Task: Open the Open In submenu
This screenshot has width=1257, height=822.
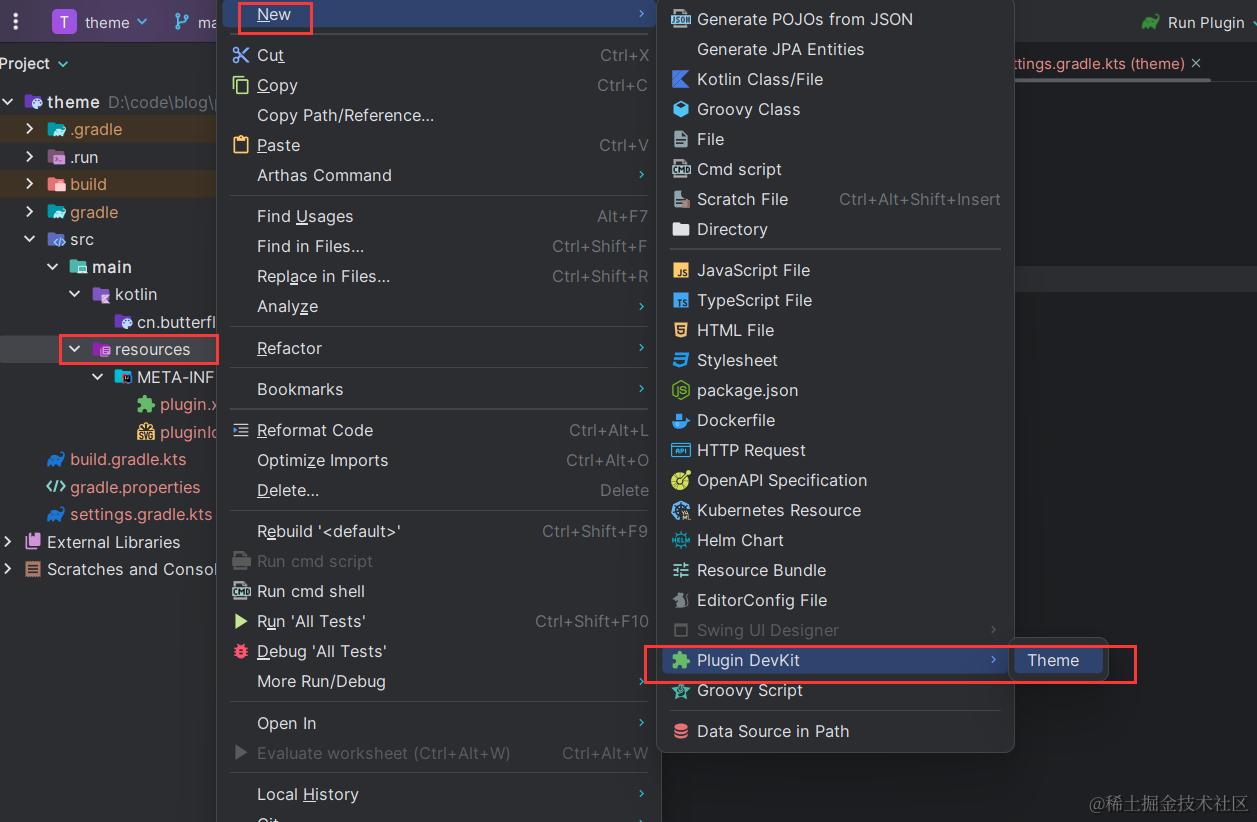Action: tap(440, 723)
